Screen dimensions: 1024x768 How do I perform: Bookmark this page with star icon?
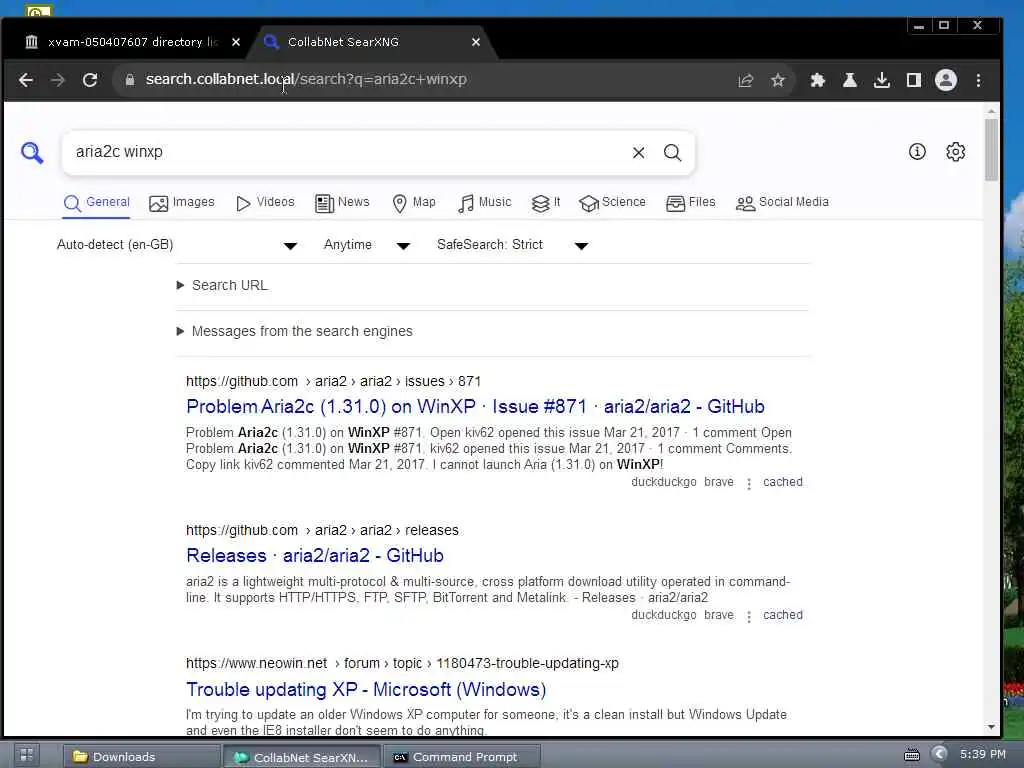pyautogui.click(x=777, y=80)
